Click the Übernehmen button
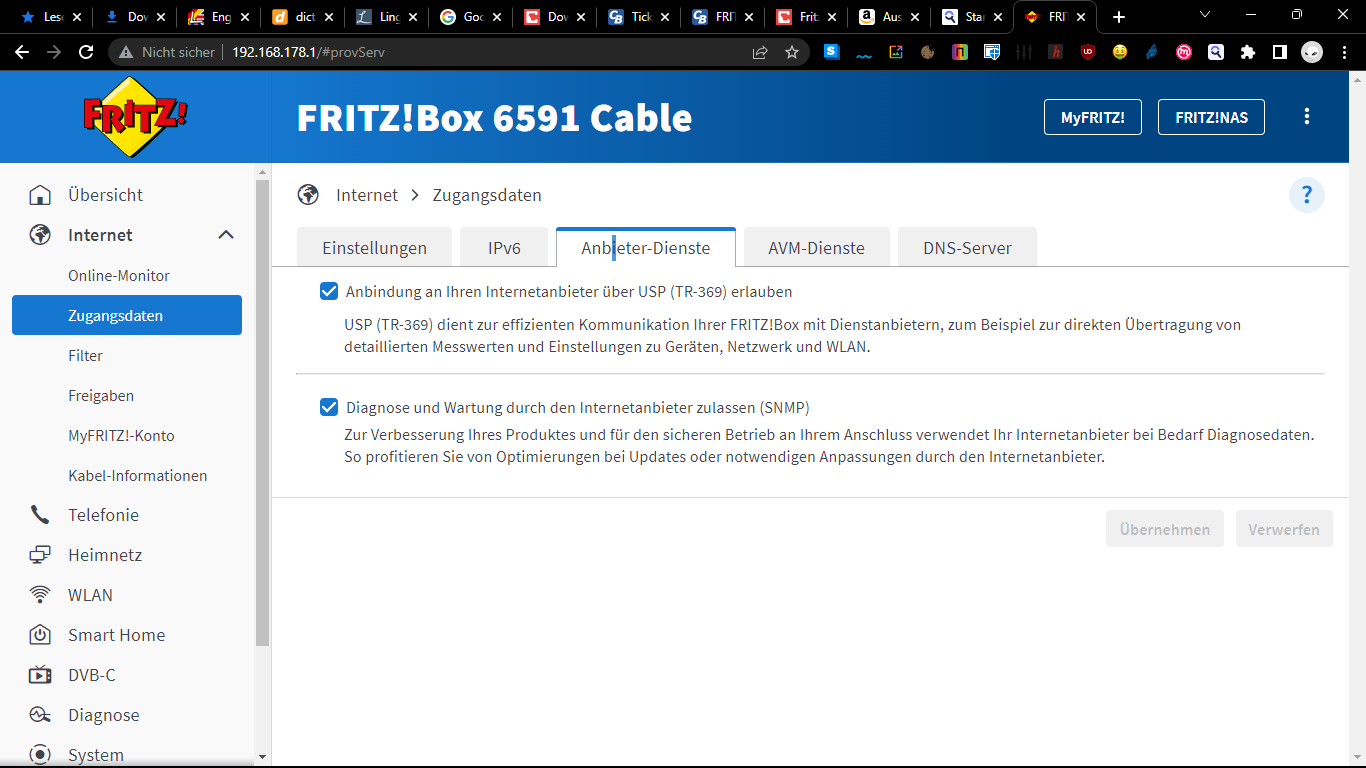 [1165, 529]
